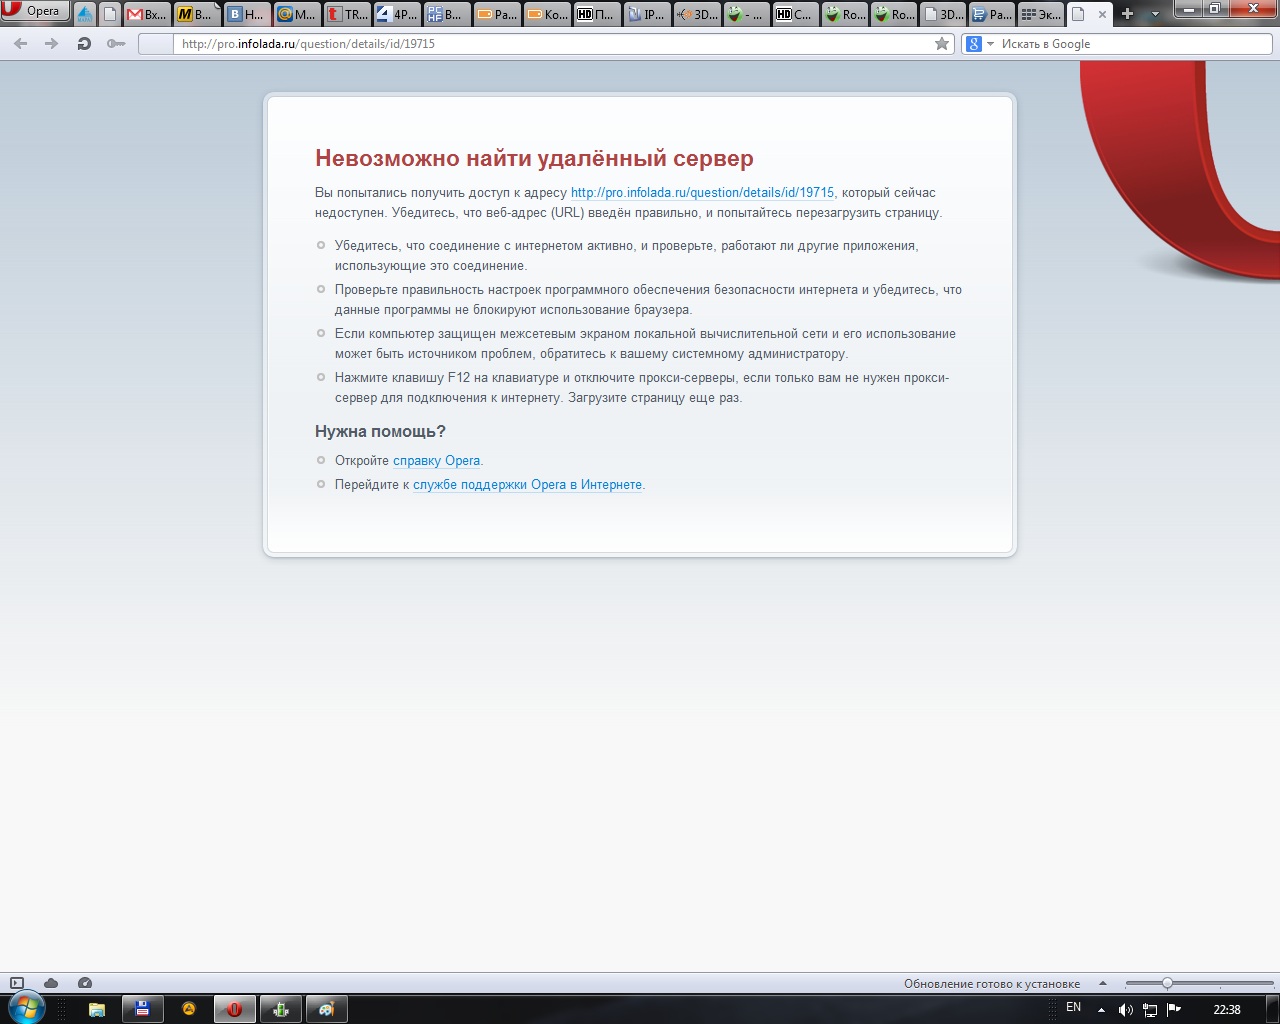Focus the 'Искать в Google' search field
1280x1024 pixels.
(x=1135, y=44)
